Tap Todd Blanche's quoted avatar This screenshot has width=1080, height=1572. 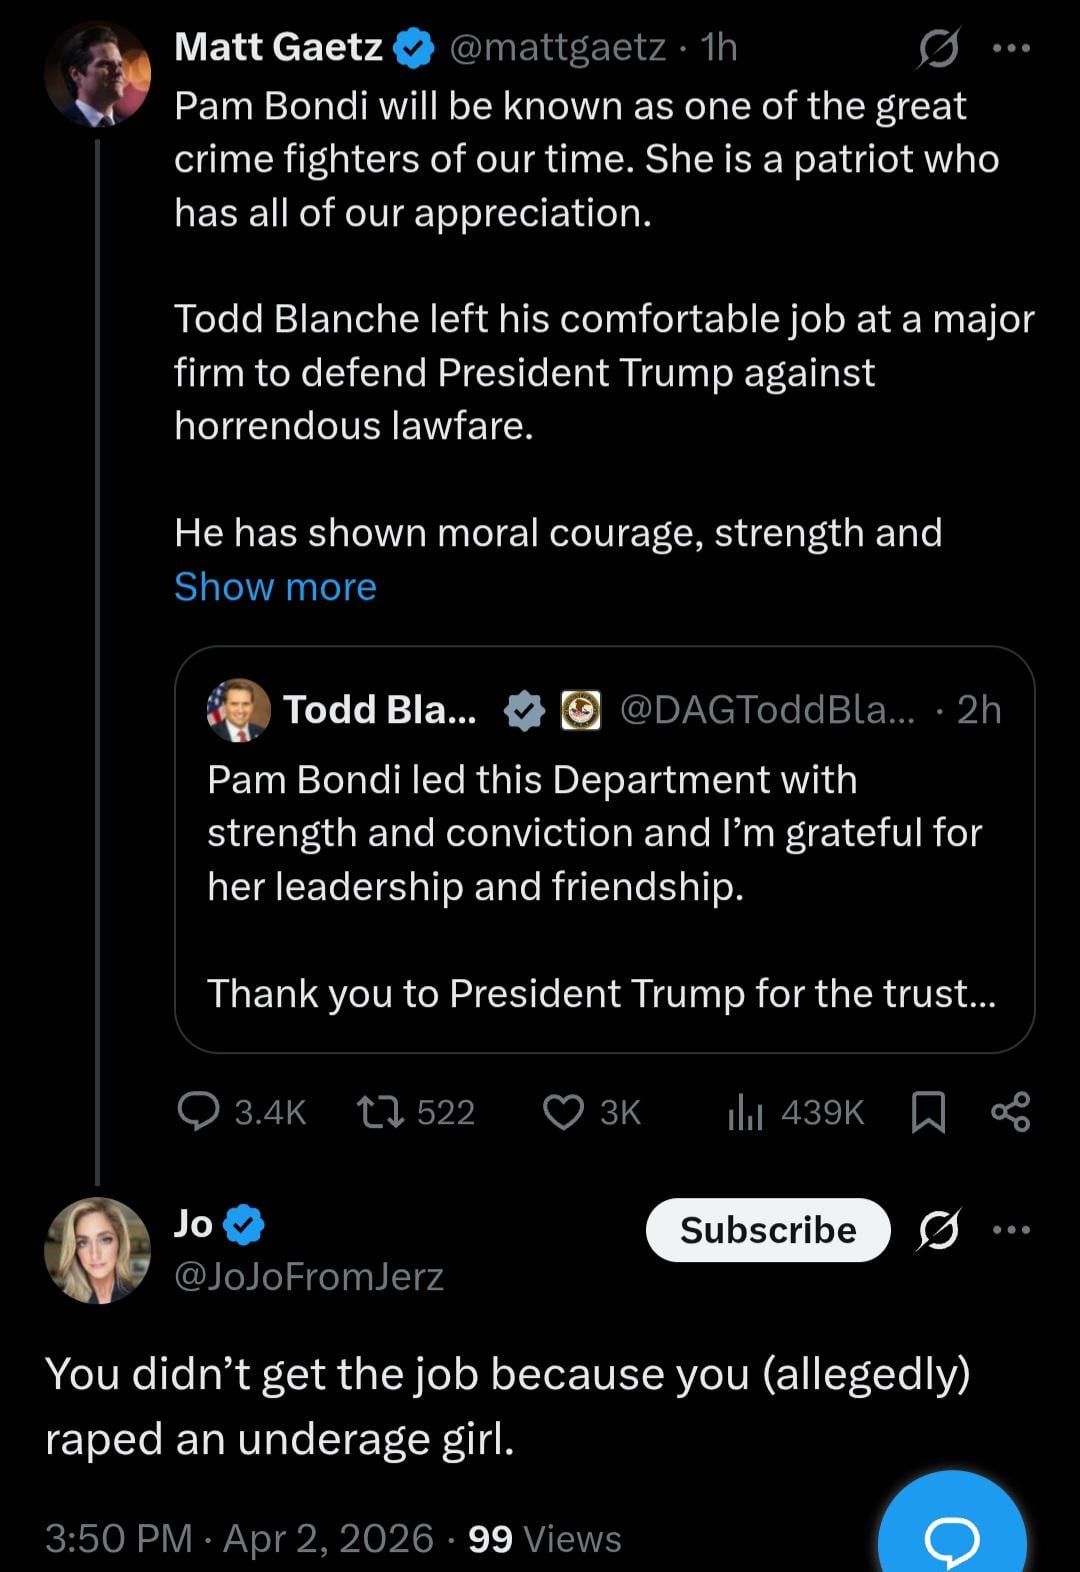[x=238, y=710]
